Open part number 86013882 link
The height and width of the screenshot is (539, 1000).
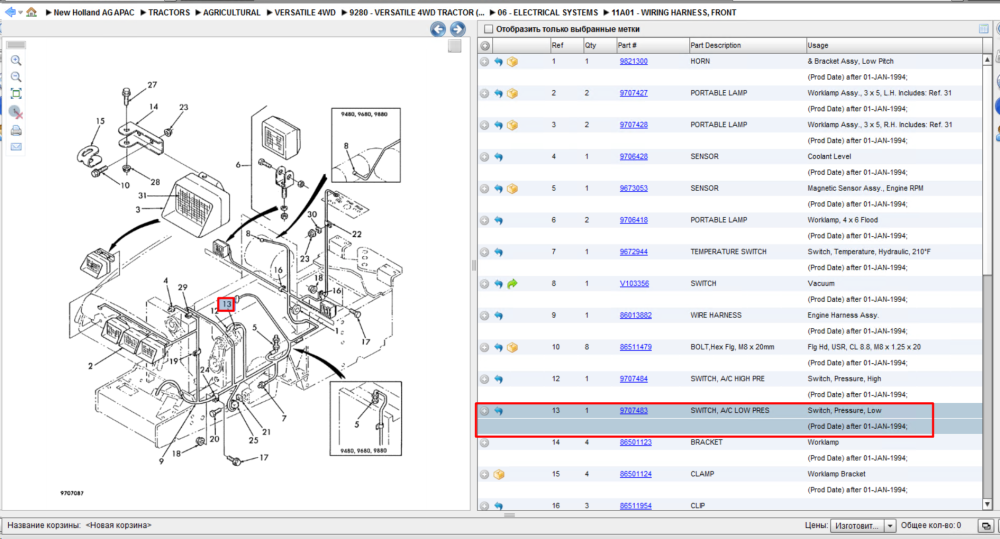(635, 315)
